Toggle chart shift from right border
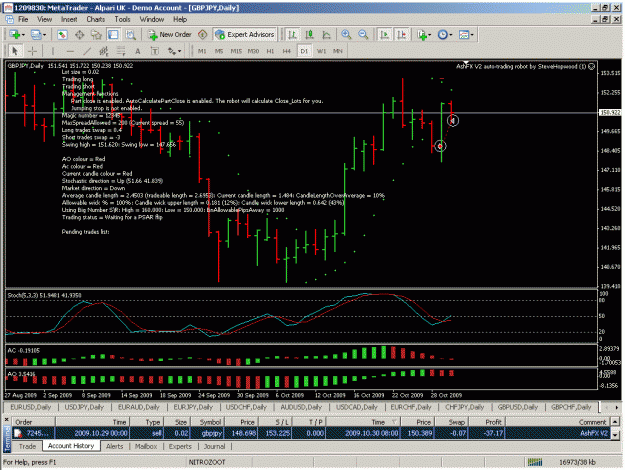 [402, 35]
